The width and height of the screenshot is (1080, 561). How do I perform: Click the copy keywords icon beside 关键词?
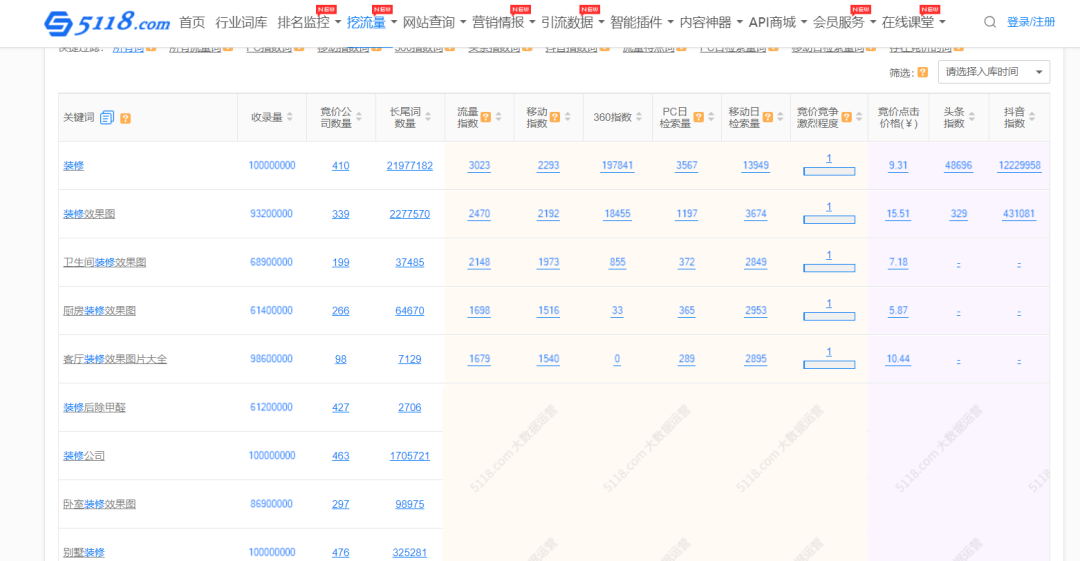[107, 117]
